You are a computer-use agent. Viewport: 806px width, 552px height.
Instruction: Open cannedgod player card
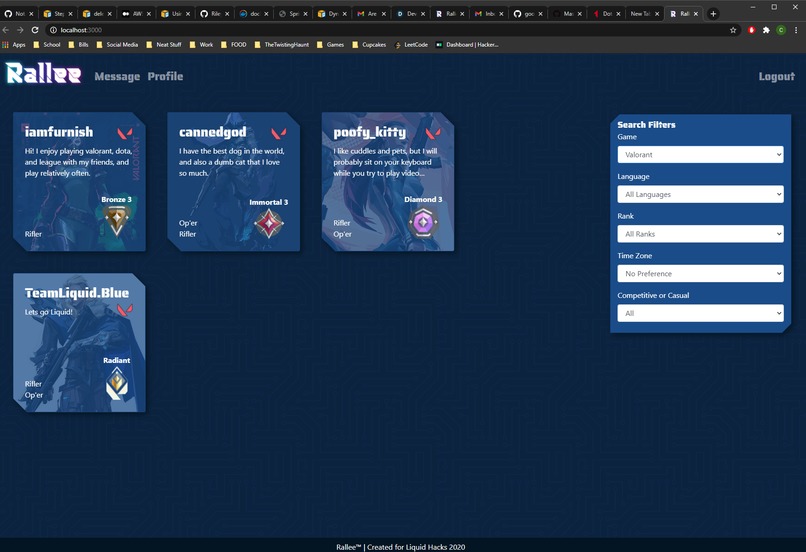233,181
